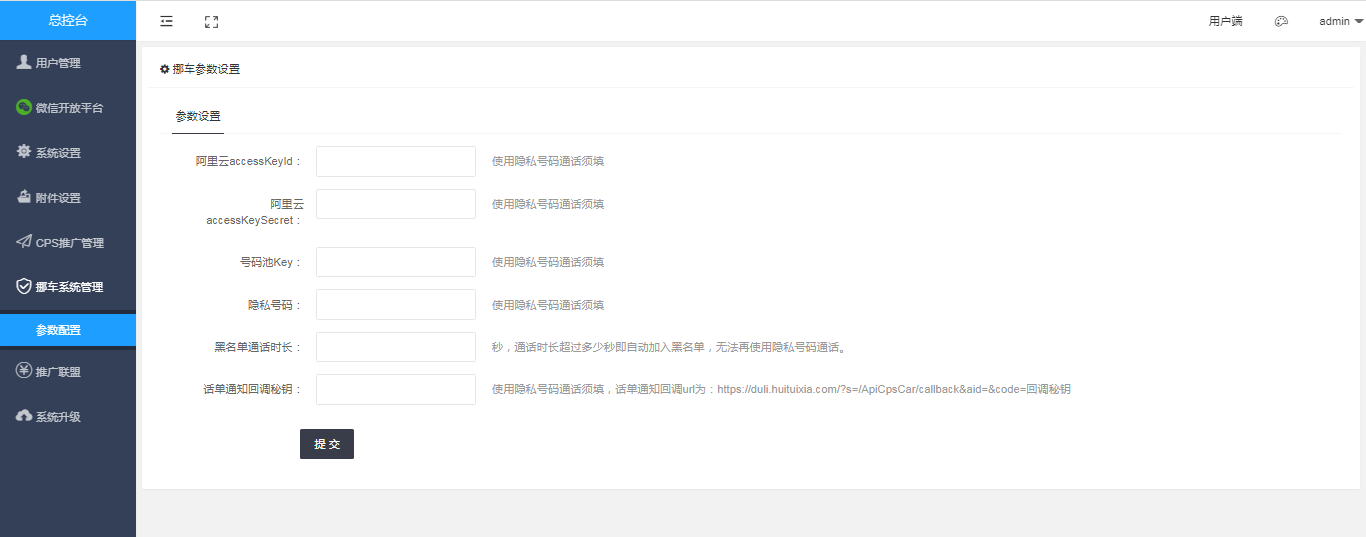1366x537 pixels.
Task: Click the 号码池Key text field
Action: click(x=395, y=262)
